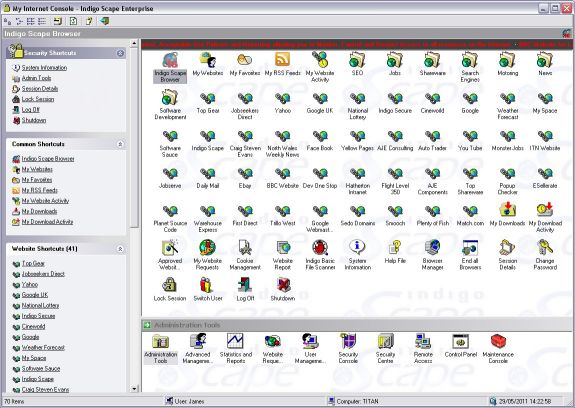Launch the Face Book shortcut icon
This screenshot has width=575, height=408.
click(x=320, y=140)
